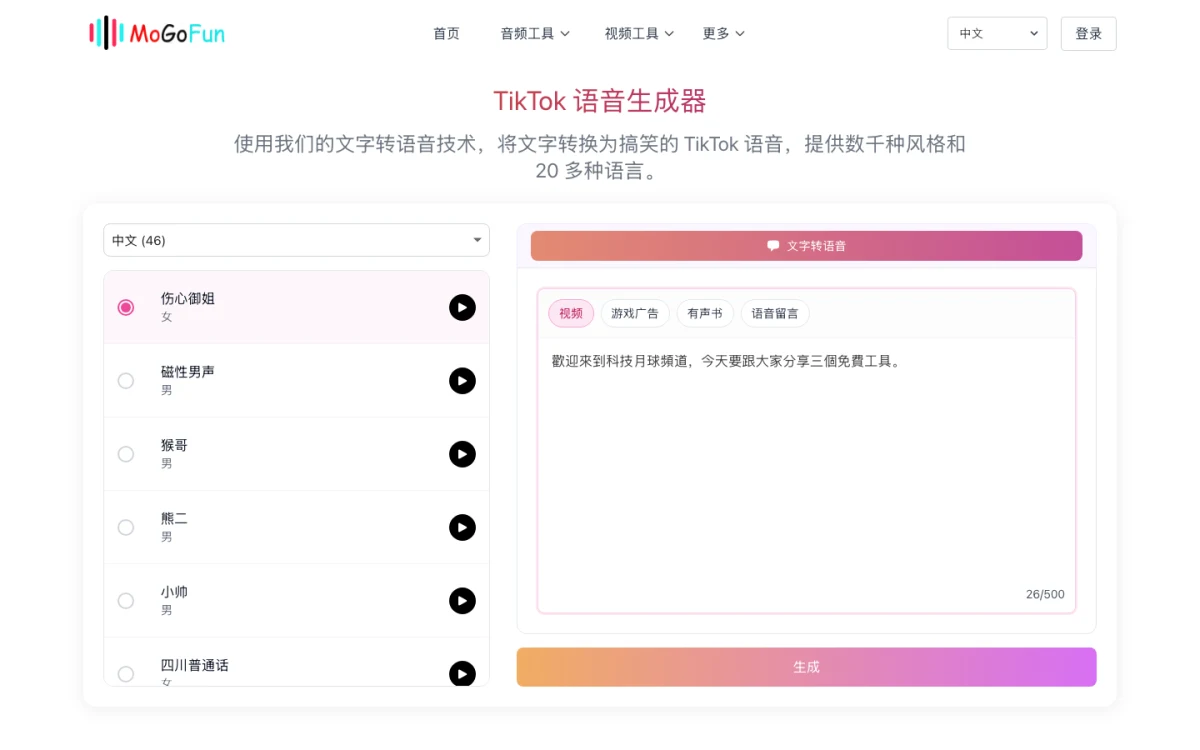Click the 伤心御姐 voice name
1200x750 pixels.
click(x=188, y=298)
